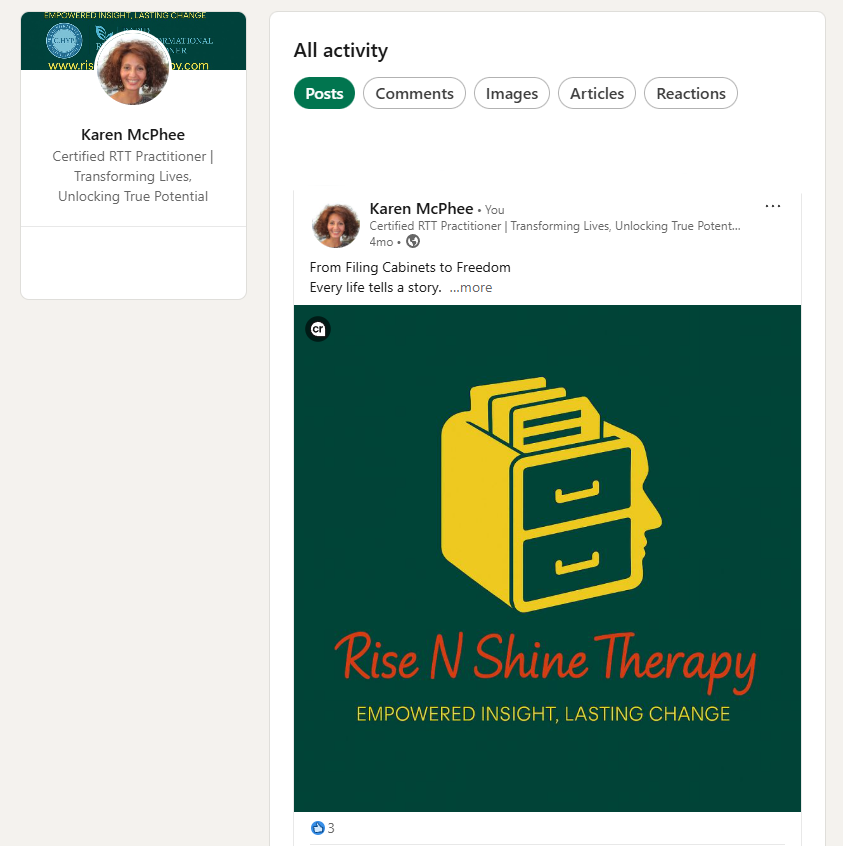Image resolution: width=843 pixels, height=846 pixels.
Task: Click the like reaction icon under the post
Action: point(317,828)
